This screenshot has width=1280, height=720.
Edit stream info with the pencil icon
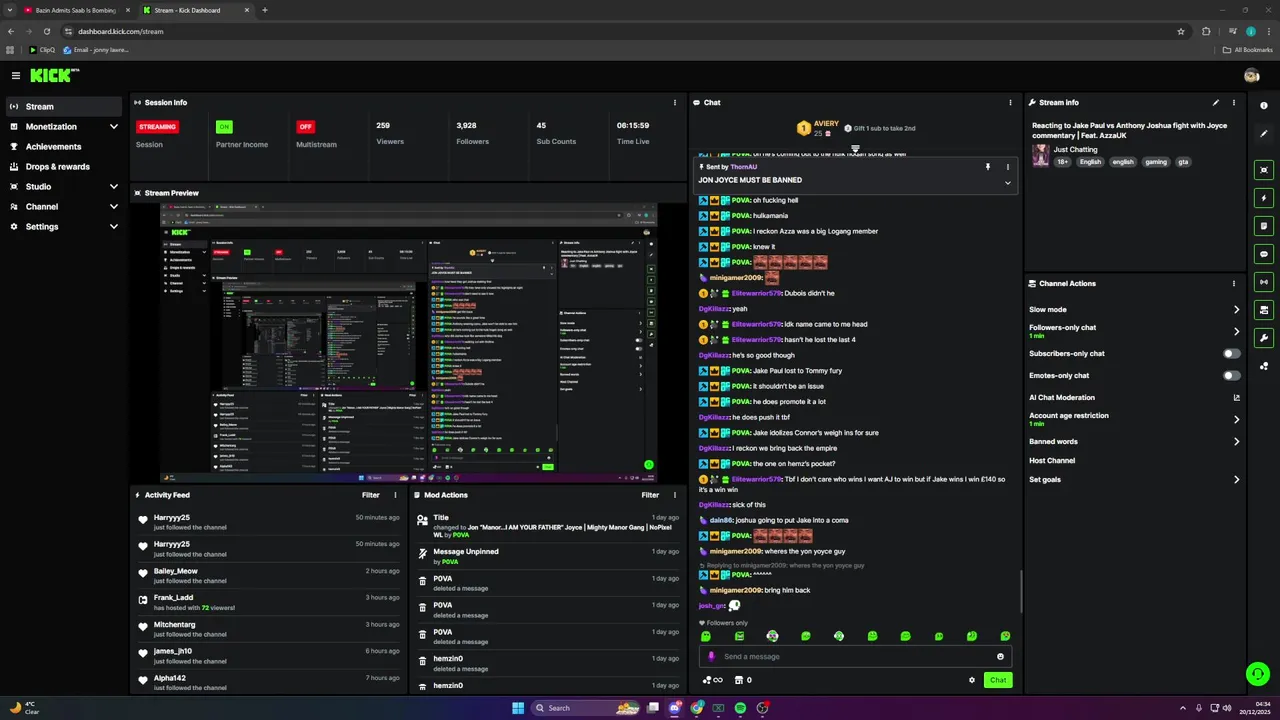(1216, 102)
